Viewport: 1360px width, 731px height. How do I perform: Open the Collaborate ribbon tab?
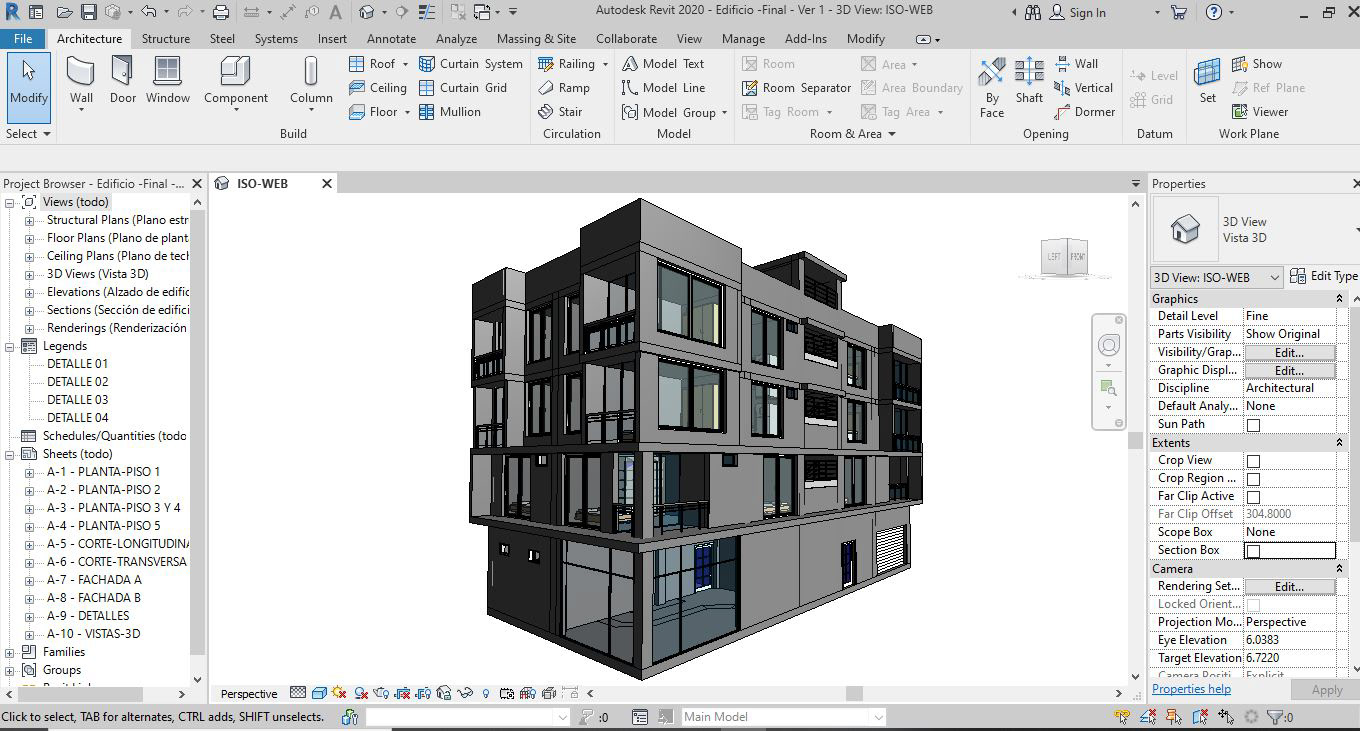pyautogui.click(x=626, y=39)
